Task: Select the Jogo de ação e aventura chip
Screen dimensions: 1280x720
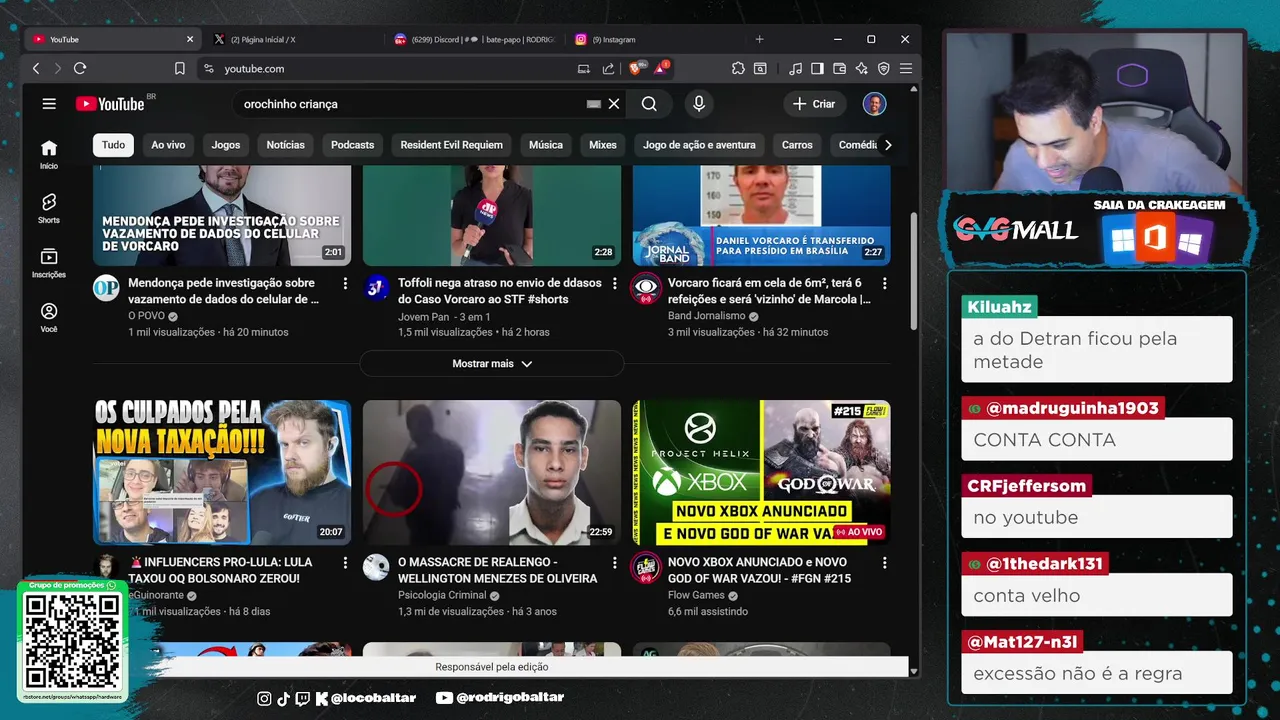Action: (700, 145)
